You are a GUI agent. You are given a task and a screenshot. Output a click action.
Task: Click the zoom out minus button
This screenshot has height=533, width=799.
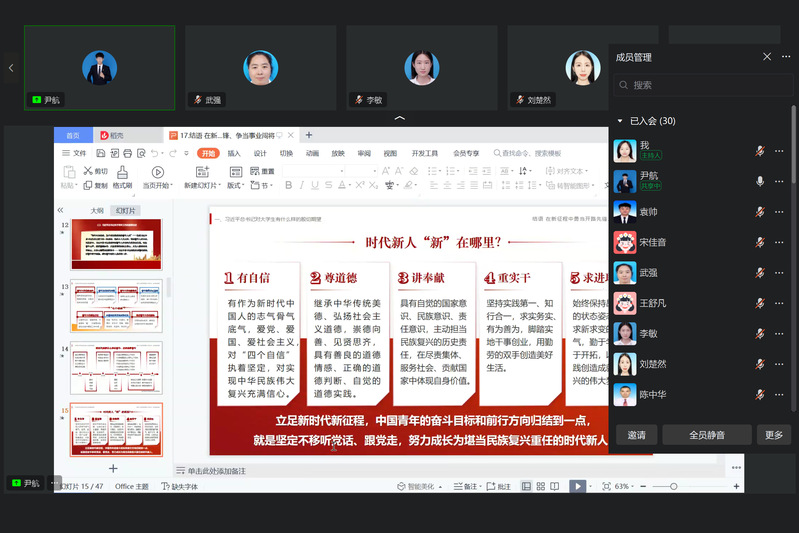[x=643, y=486]
